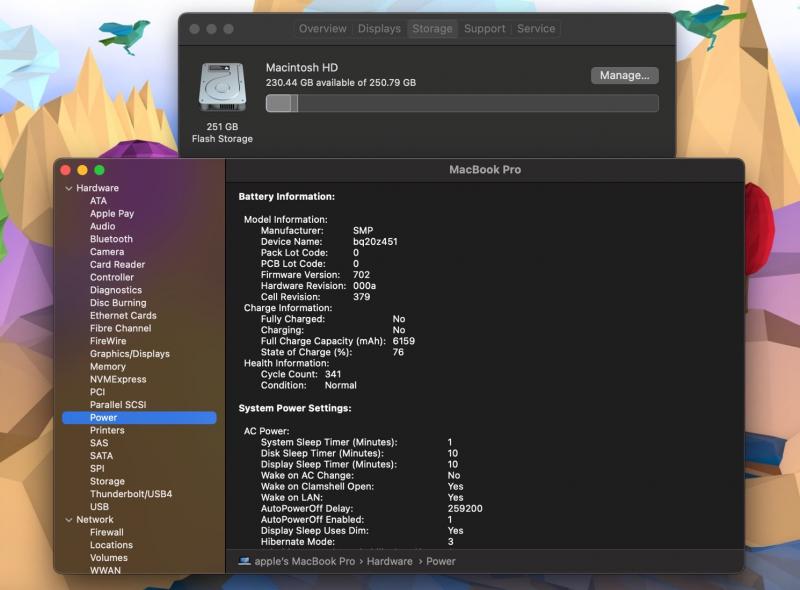Click the Hibernate Mode value 3

pyautogui.click(x=451, y=542)
